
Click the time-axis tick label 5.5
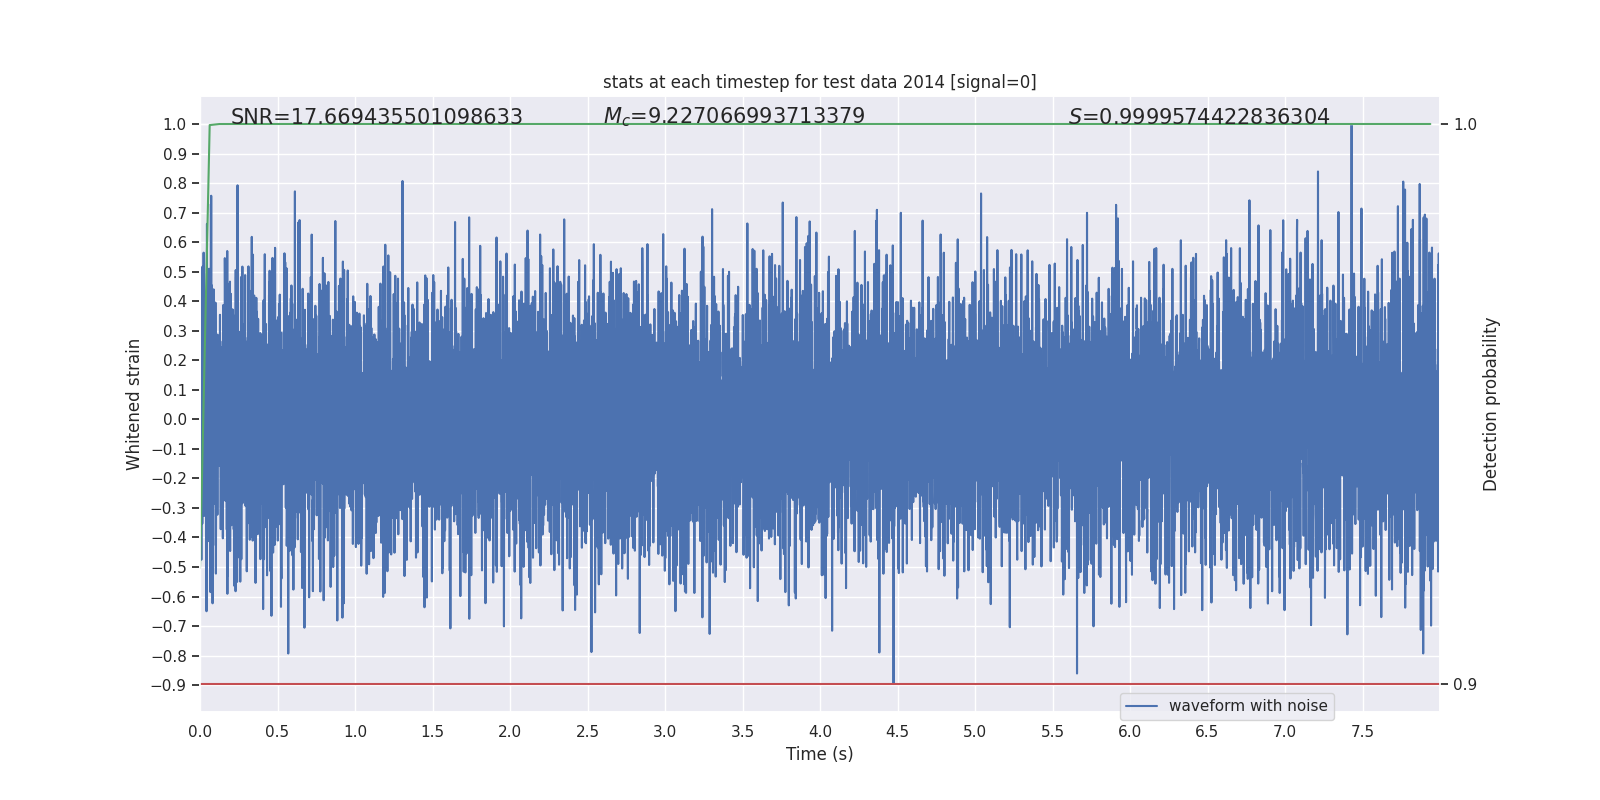[1052, 731]
